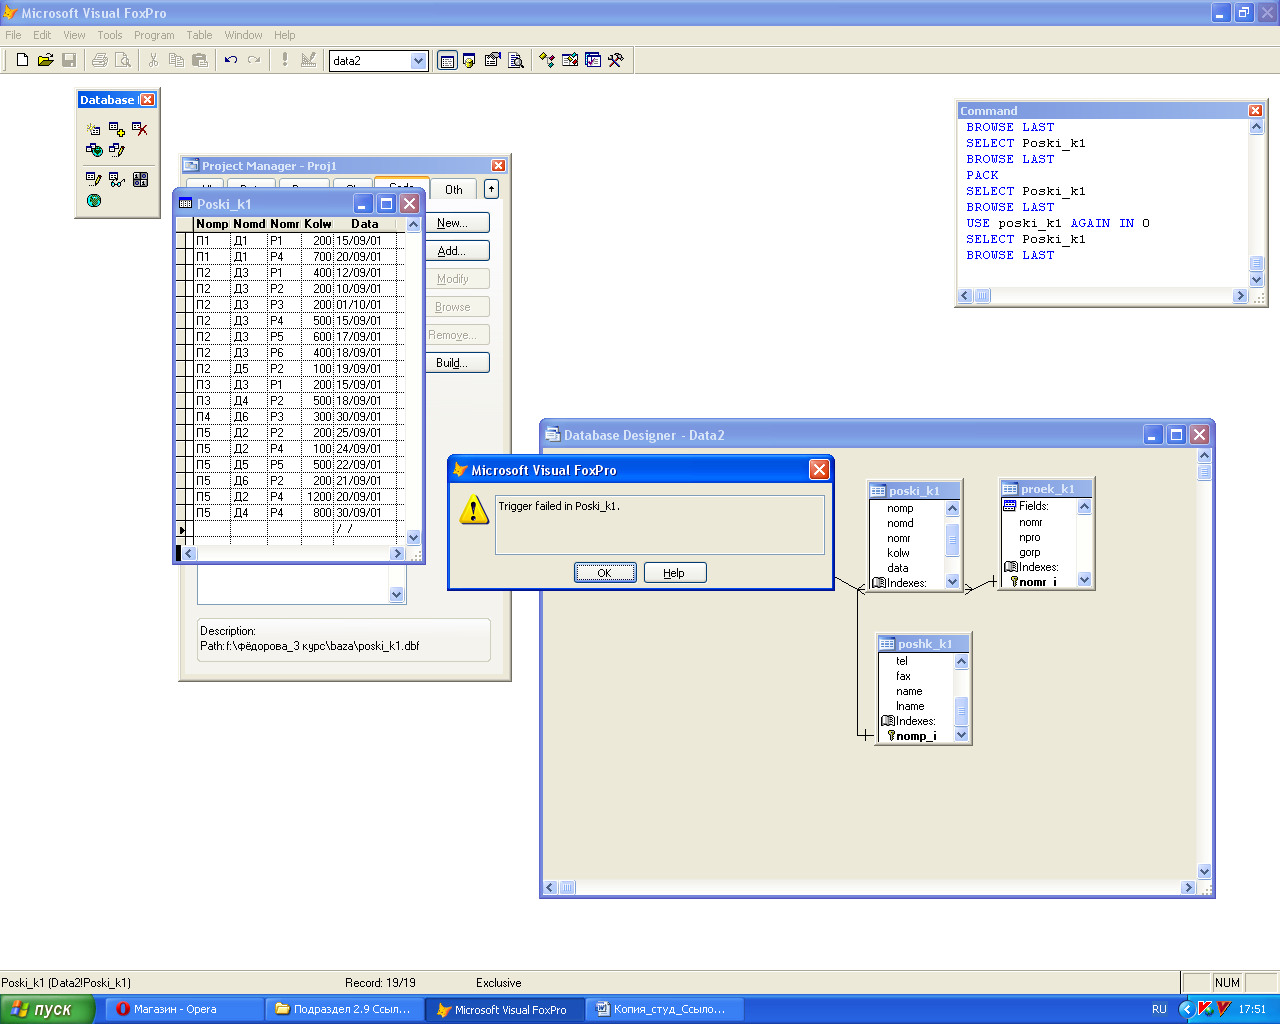The width and height of the screenshot is (1280, 1024).
Task: Click New Local View icon in Database toolbar
Action: pyautogui.click(x=117, y=150)
